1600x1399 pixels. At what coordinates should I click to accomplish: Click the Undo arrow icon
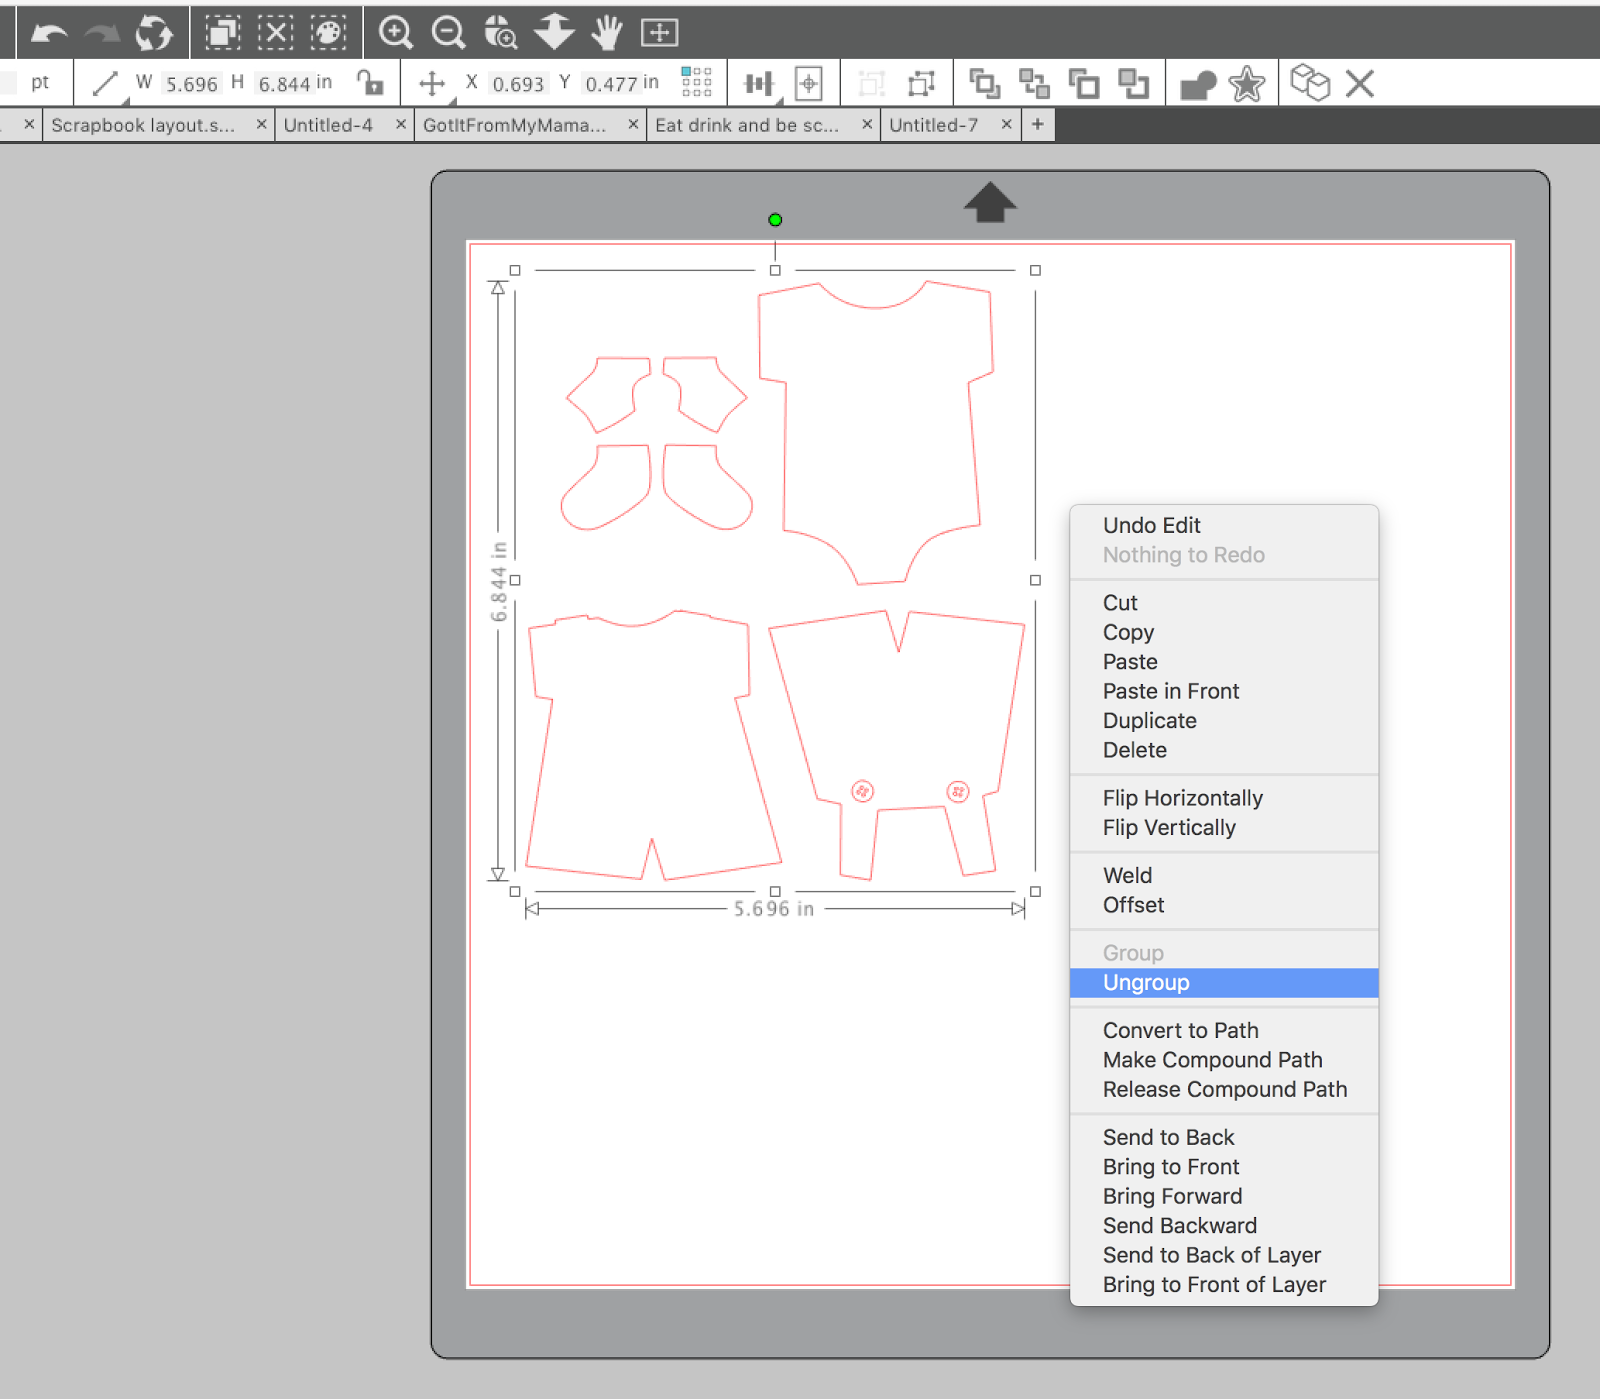tap(49, 33)
